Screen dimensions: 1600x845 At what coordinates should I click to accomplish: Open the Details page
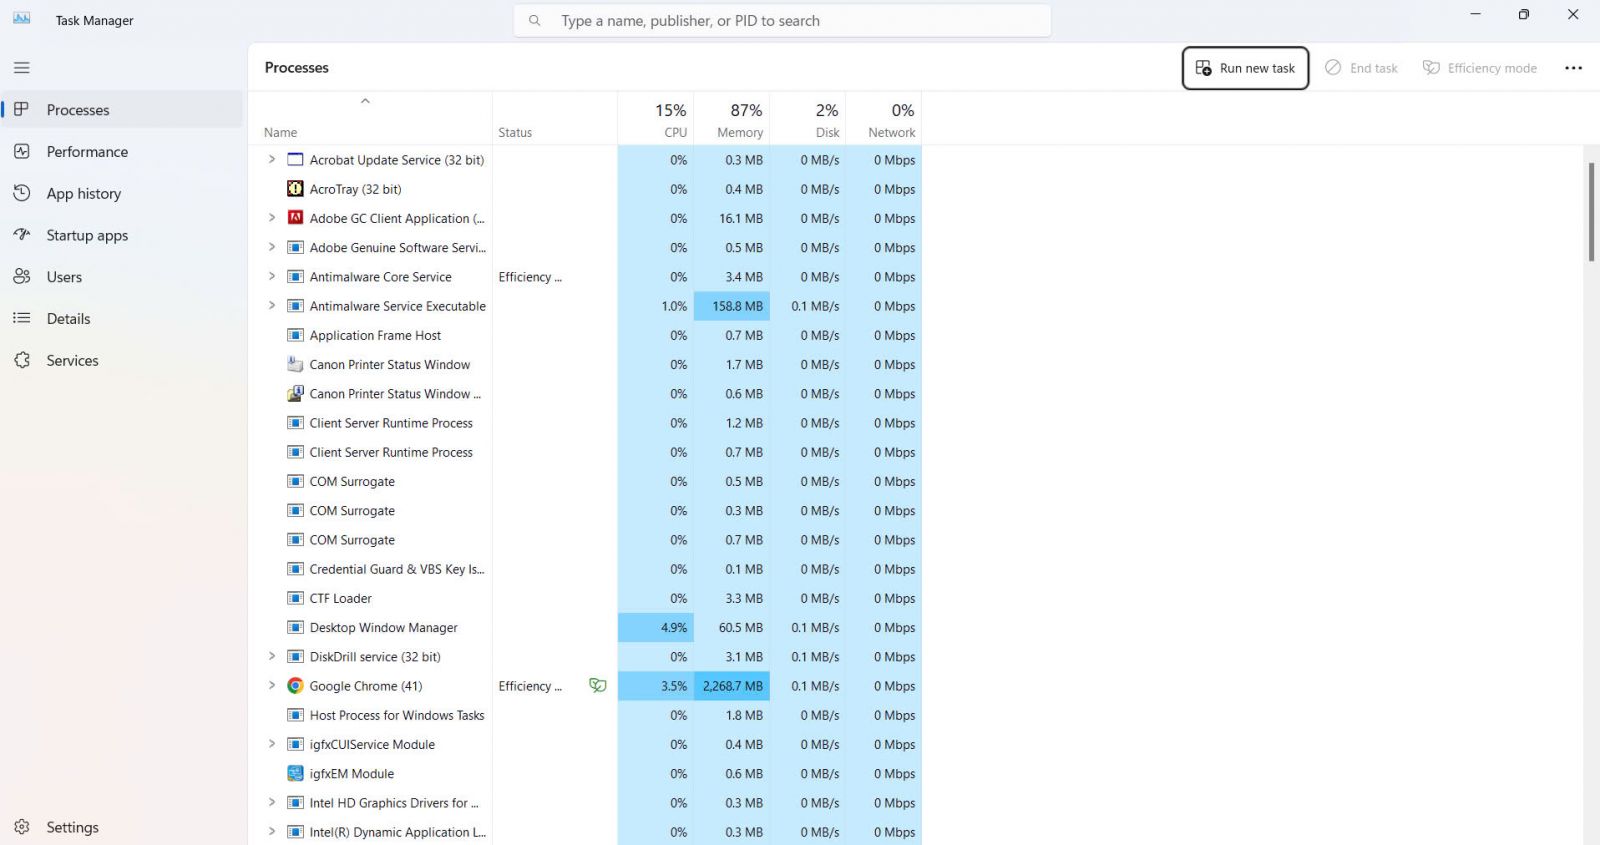click(123, 319)
